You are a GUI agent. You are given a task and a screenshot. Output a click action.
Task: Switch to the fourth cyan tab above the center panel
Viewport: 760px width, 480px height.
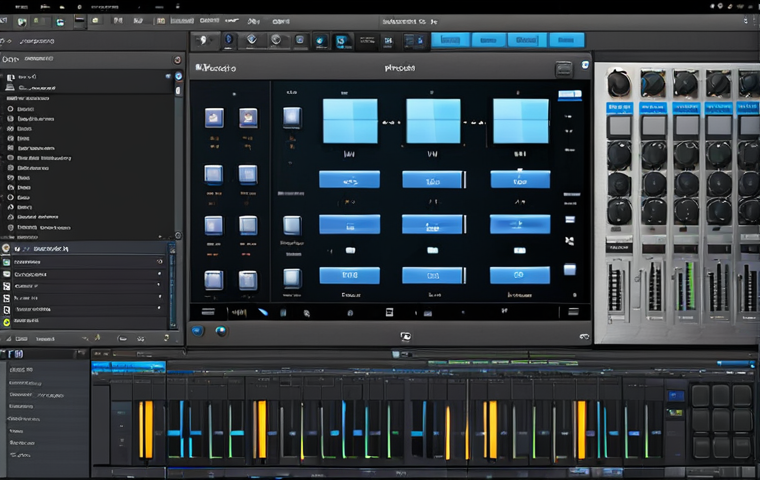[x=566, y=40]
